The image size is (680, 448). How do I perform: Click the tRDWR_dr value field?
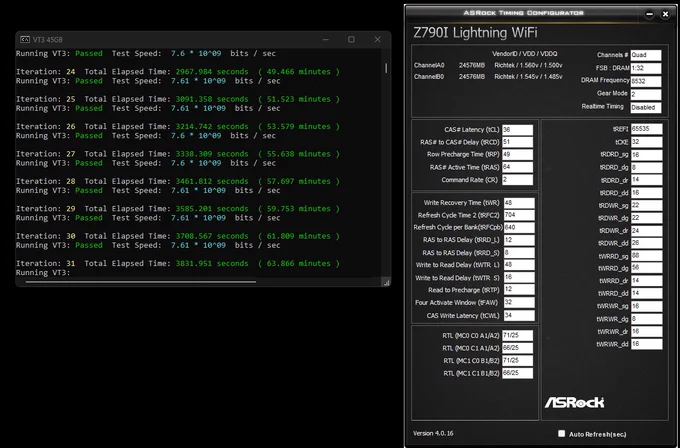pyautogui.click(x=646, y=231)
